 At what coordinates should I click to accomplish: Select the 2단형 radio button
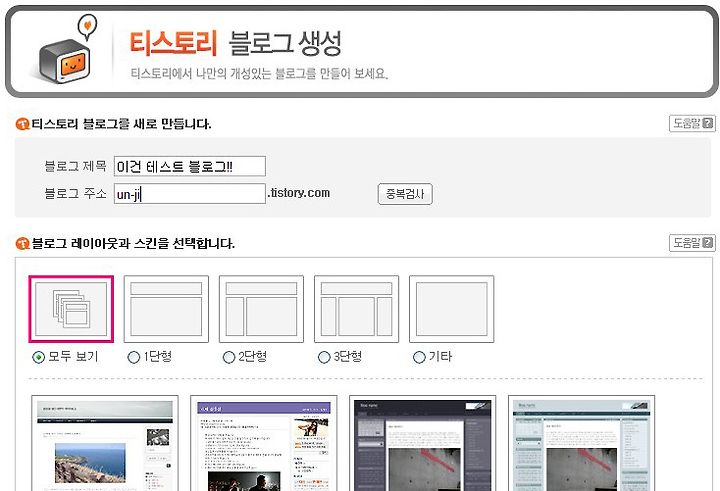tap(229, 357)
